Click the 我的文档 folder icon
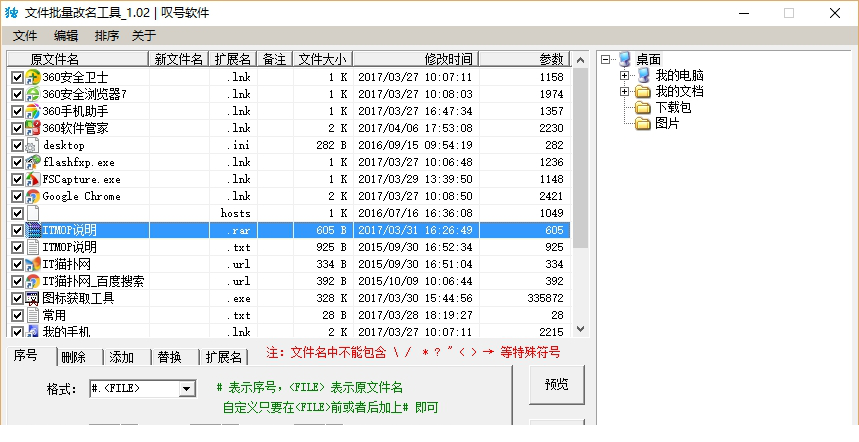 643,91
